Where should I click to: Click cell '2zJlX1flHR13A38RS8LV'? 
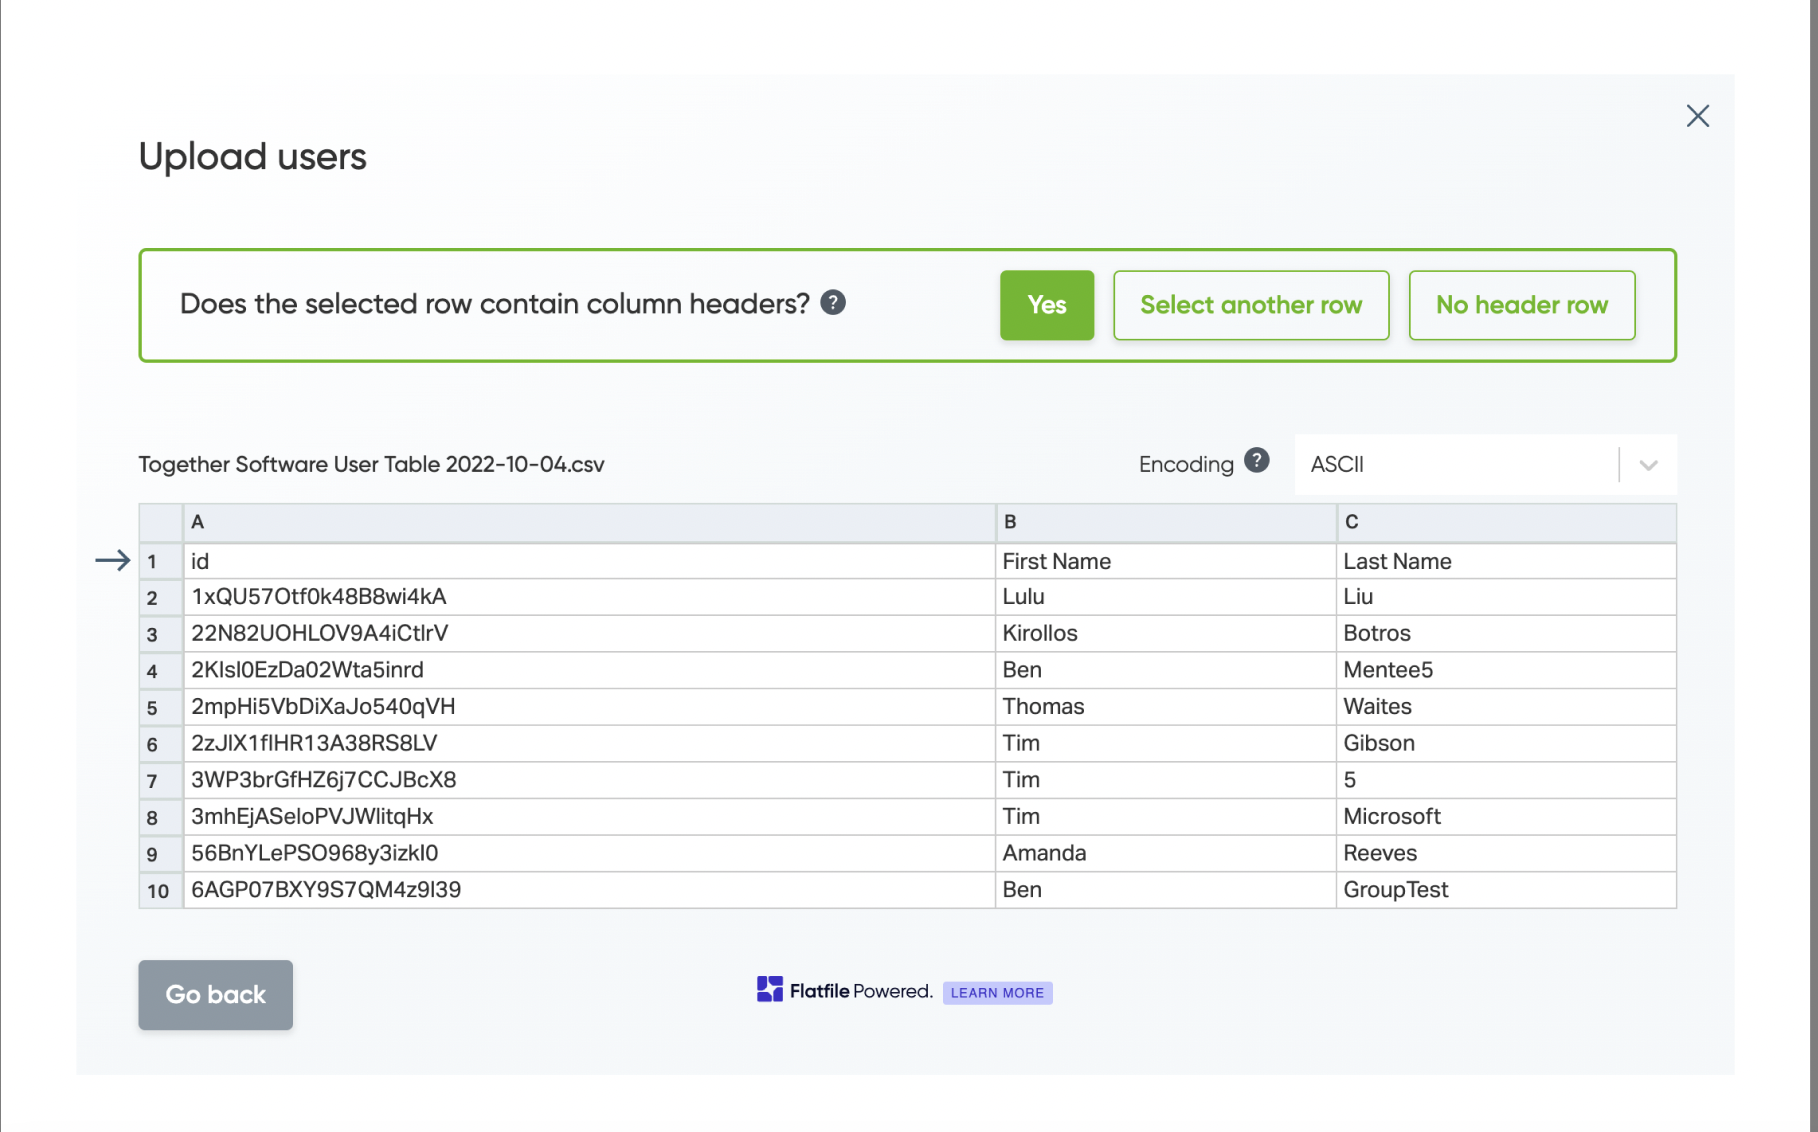[x=589, y=744]
